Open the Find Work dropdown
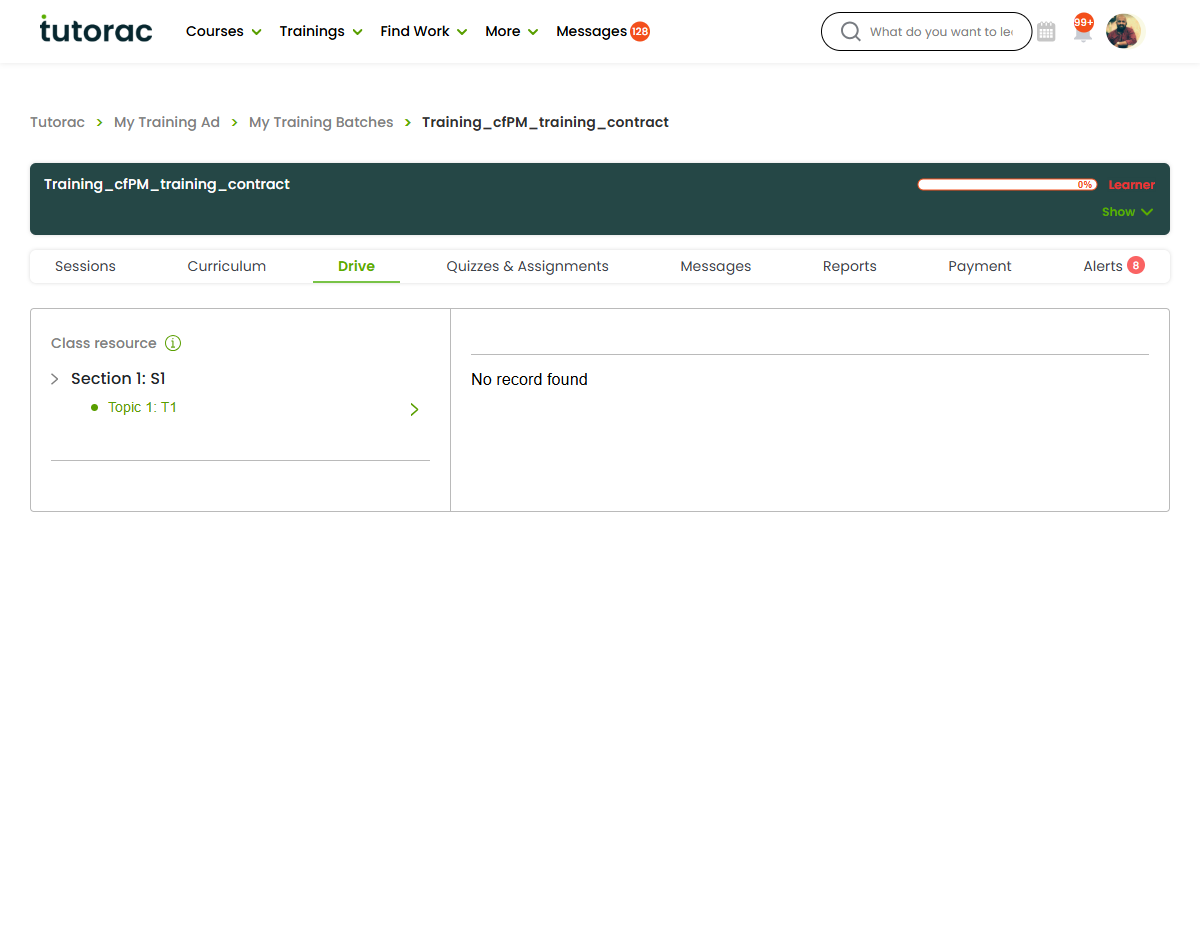Viewport: 1200px width, 950px height. click(x=424, y=31)
